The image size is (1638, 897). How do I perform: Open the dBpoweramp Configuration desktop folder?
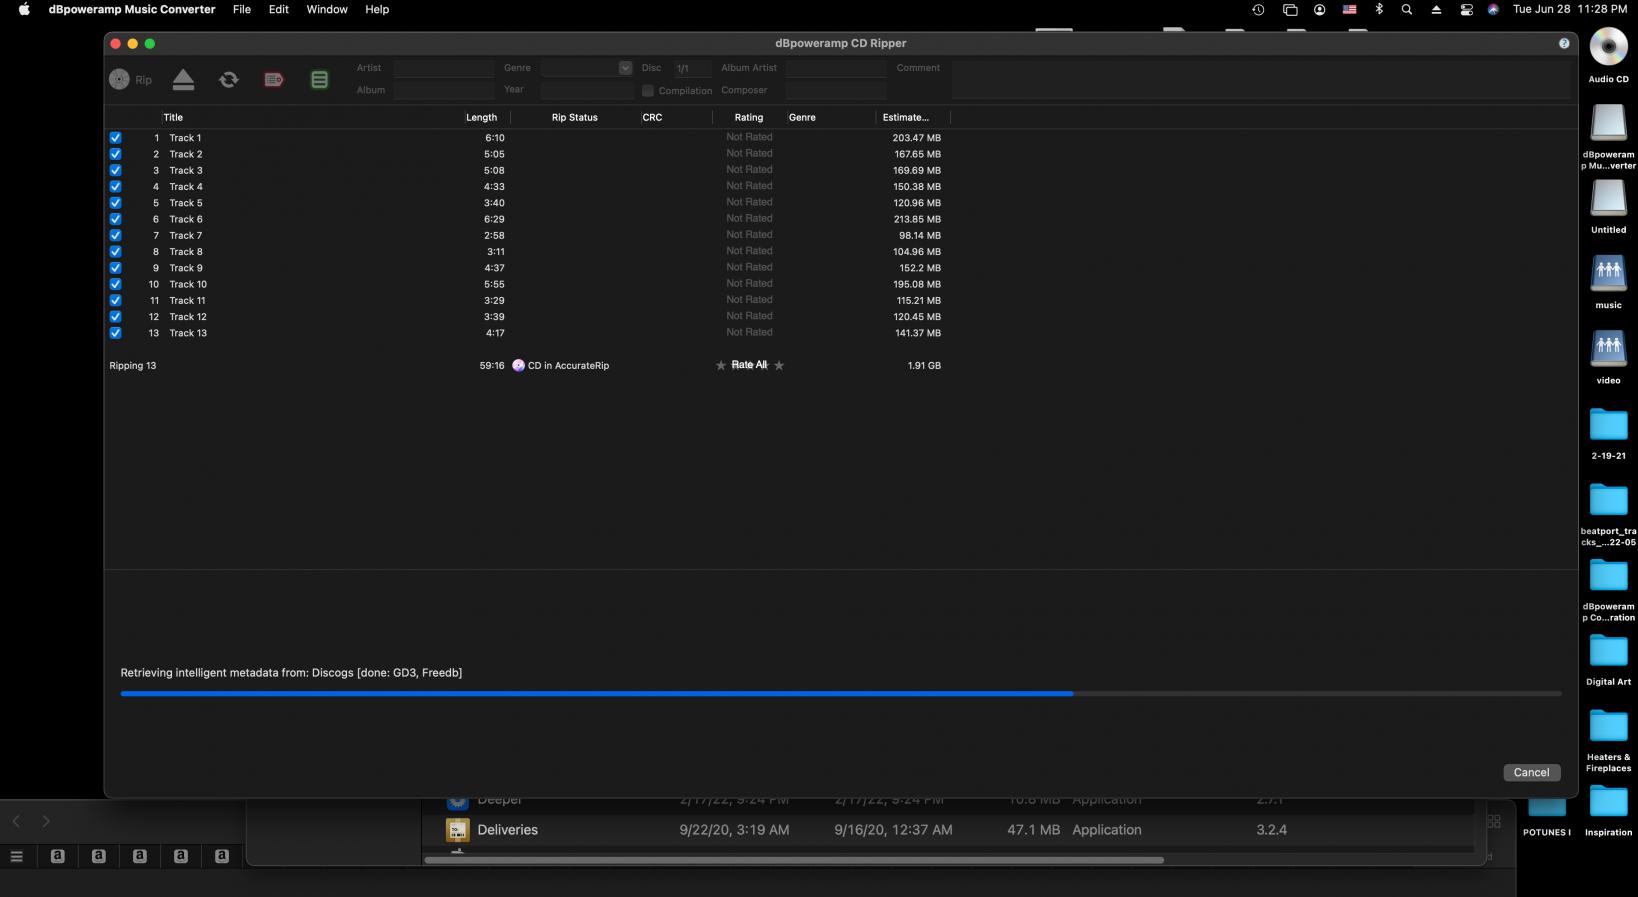[x=1608, y=575]
